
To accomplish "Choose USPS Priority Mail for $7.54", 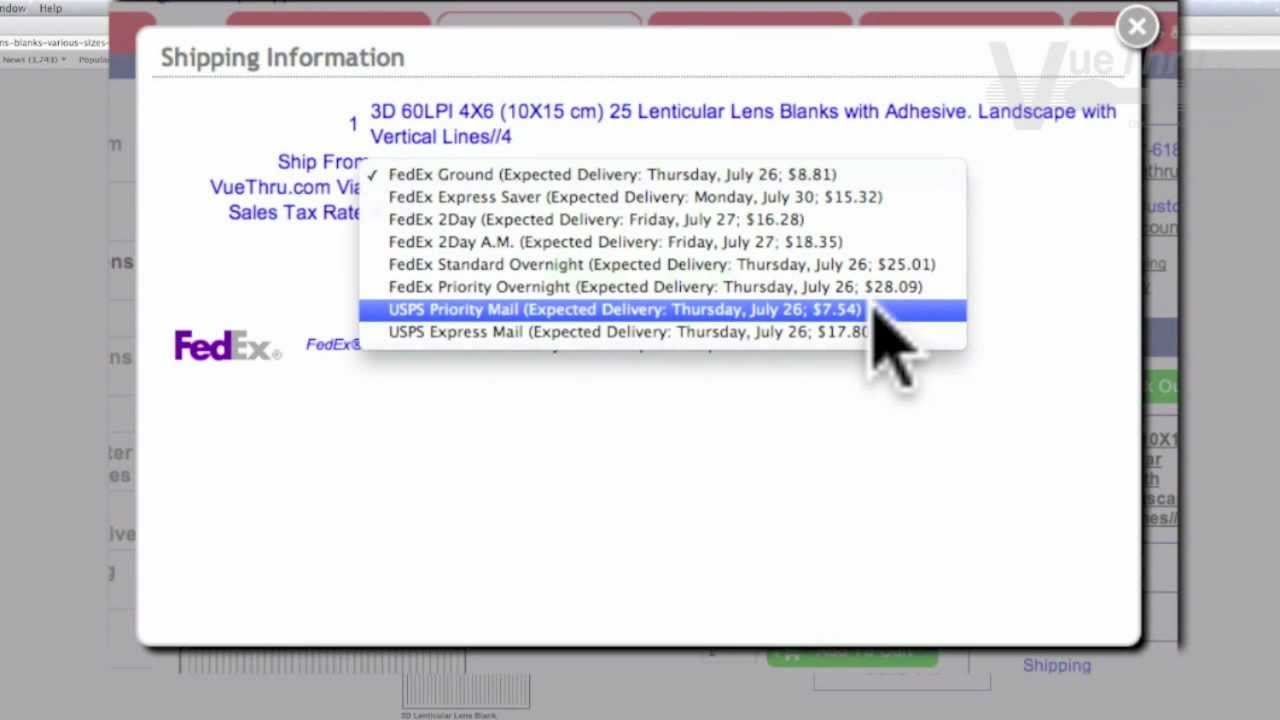I will click(662, 310).
